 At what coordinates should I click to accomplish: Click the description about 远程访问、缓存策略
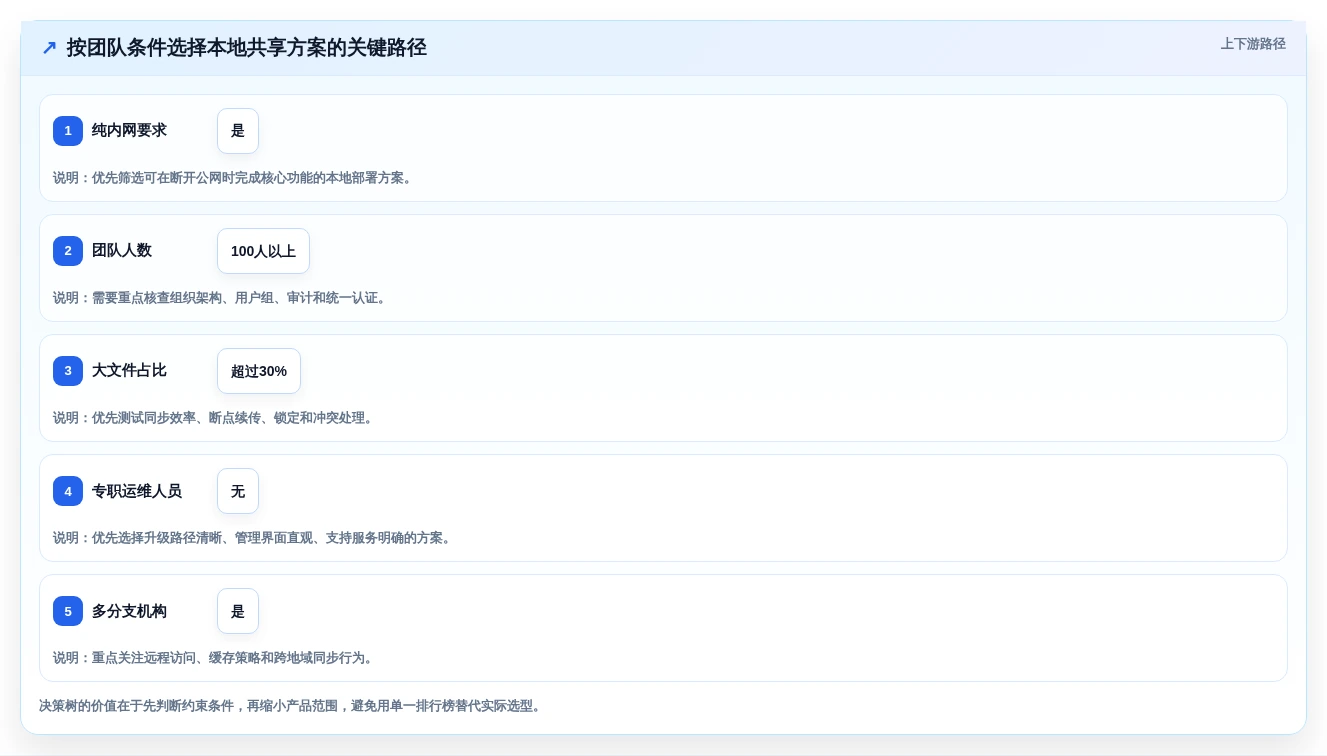click(215, 658)
